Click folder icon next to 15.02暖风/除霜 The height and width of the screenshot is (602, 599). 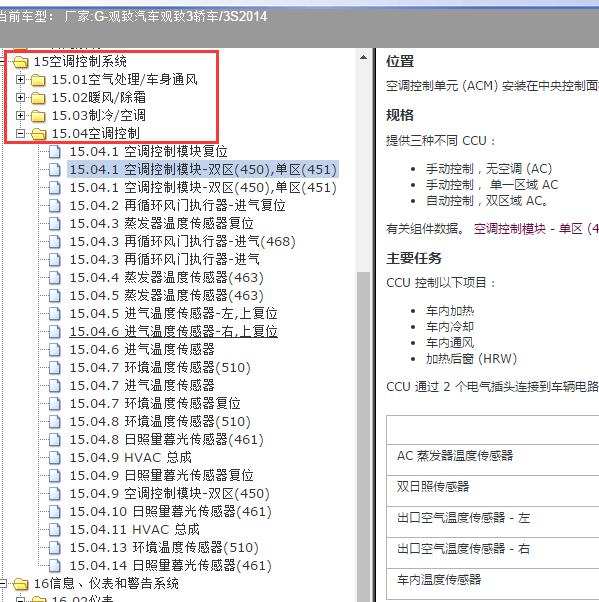pos(38,98)
